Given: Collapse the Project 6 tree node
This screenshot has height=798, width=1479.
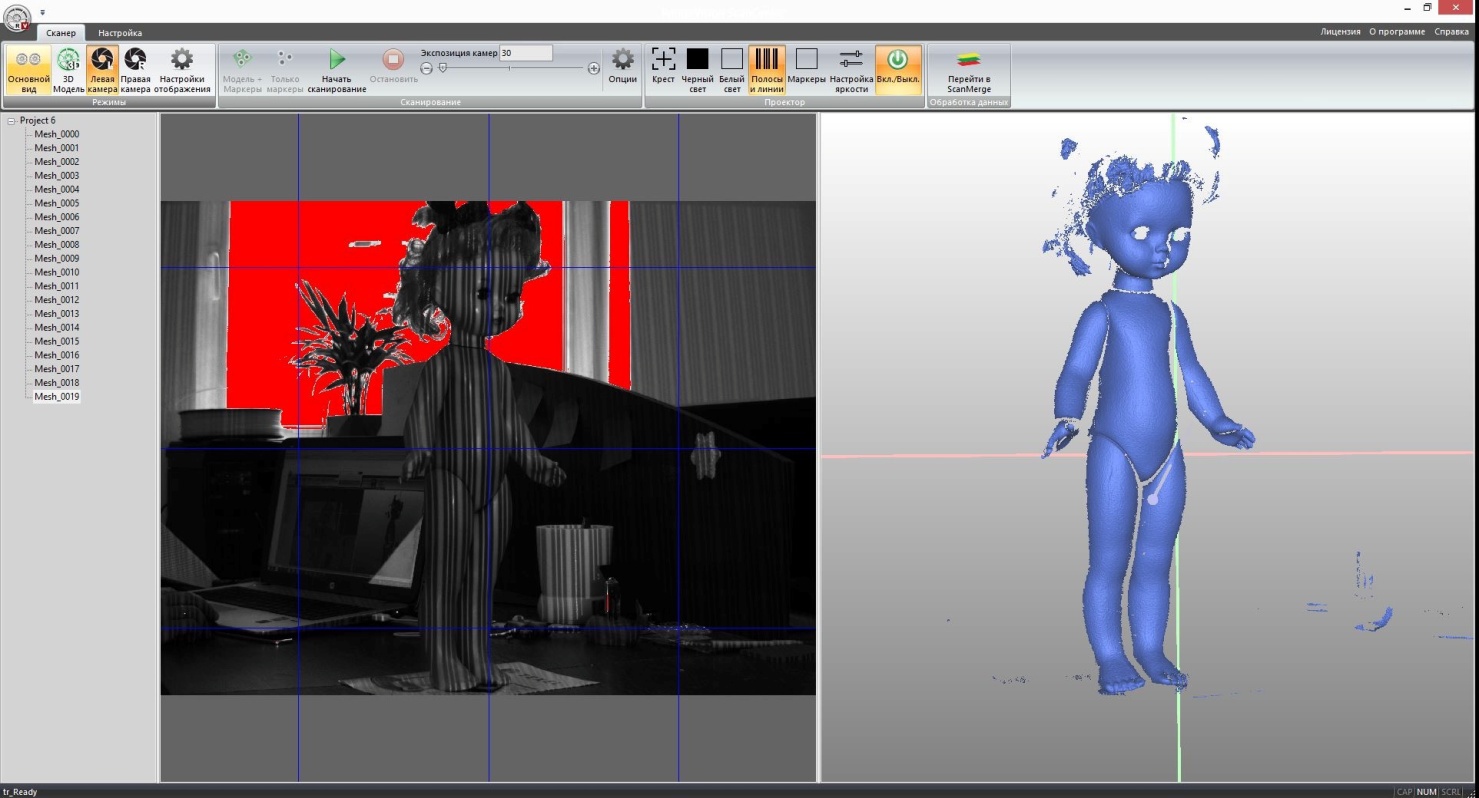Looking at the screenshot, I should pos(9,120).
